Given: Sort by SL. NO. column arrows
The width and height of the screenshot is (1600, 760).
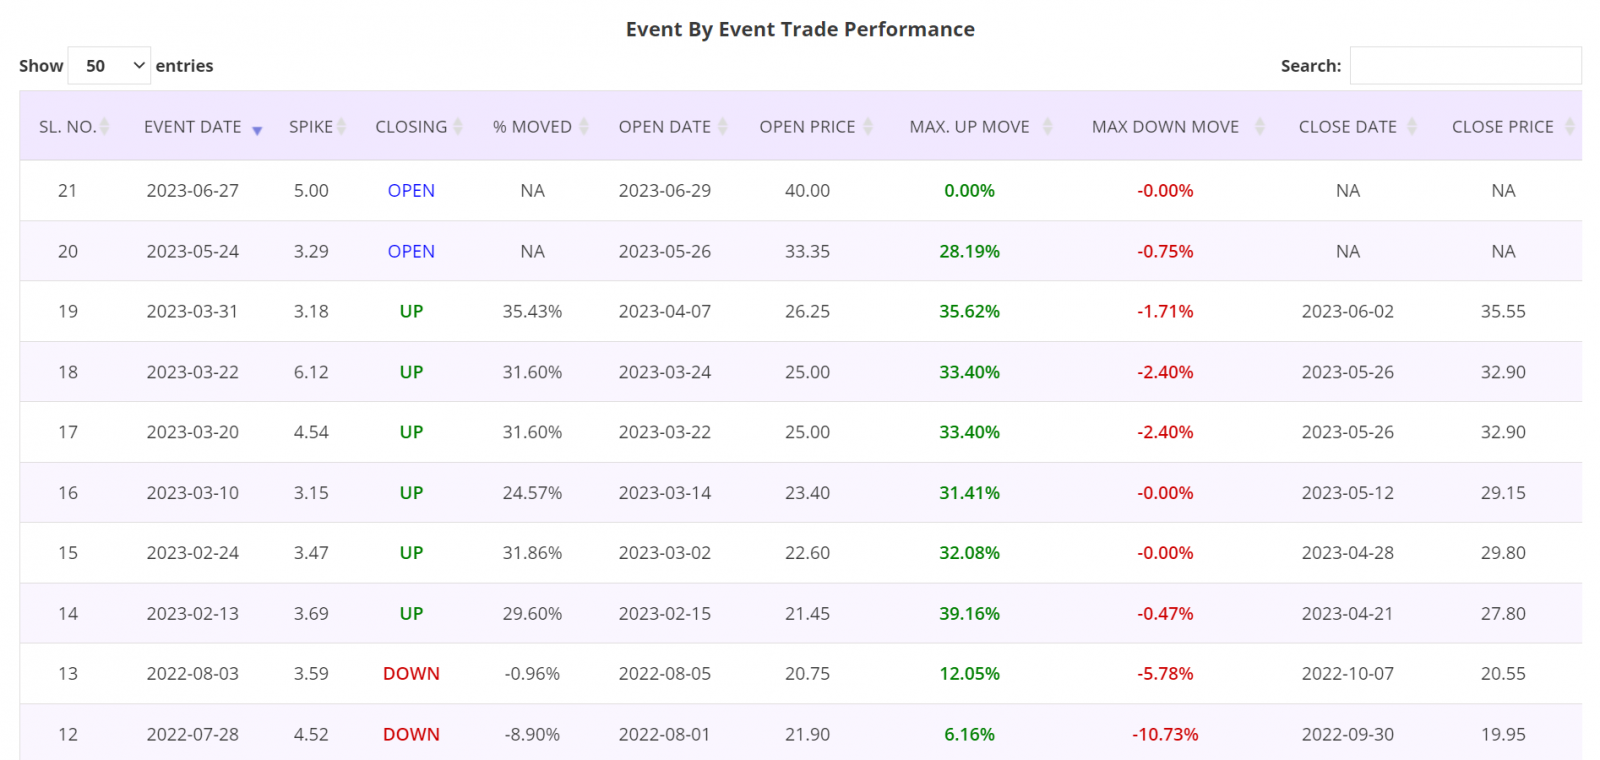Looking at the screenshot, I should [x=104, y=127].
